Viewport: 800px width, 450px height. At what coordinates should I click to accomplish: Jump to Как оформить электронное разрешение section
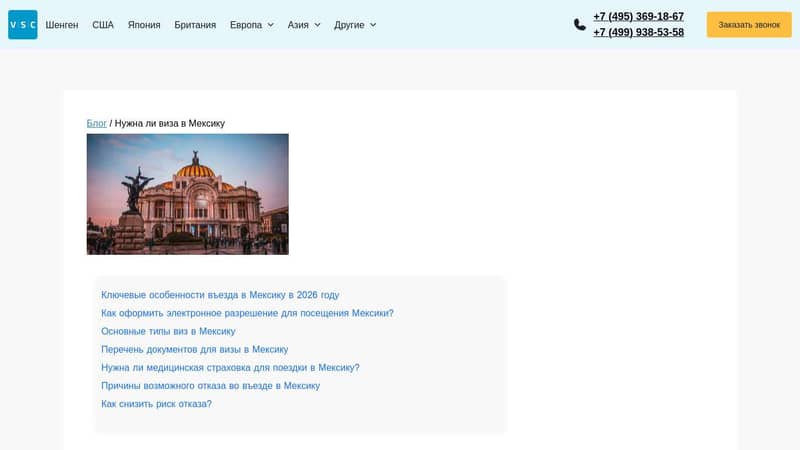[247, 313]
